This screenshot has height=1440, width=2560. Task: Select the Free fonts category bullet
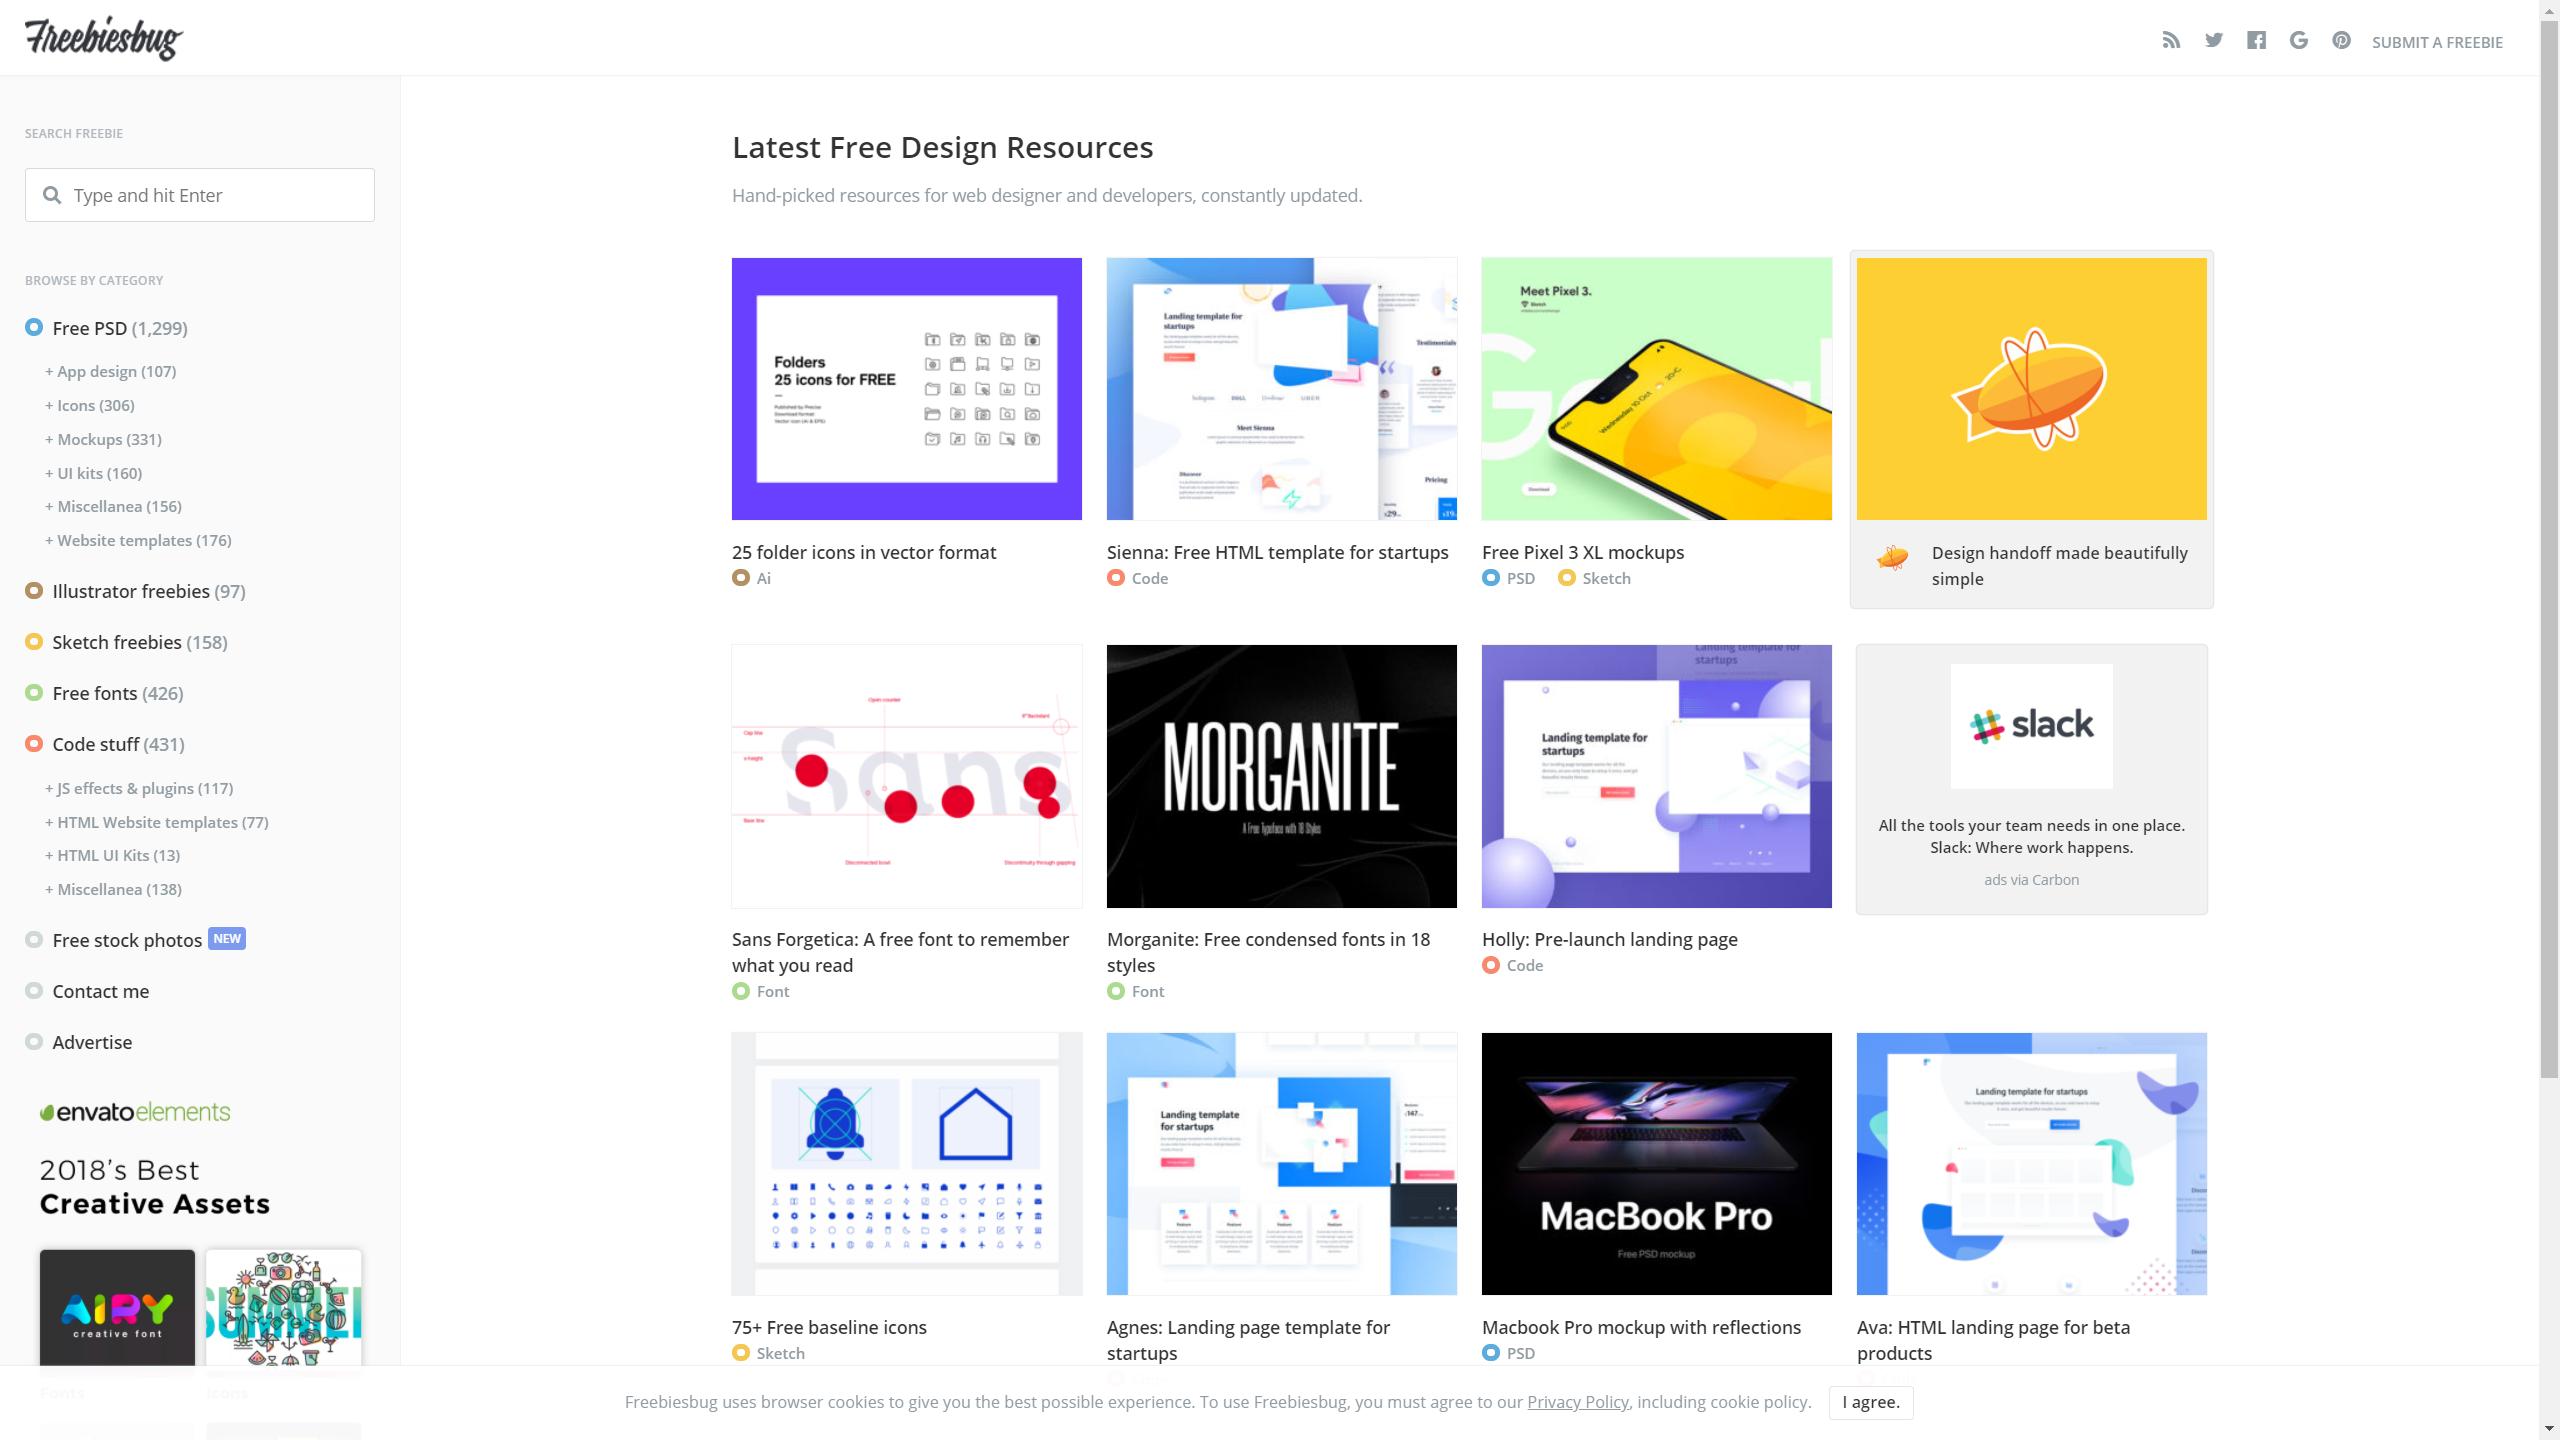(34, 693)
